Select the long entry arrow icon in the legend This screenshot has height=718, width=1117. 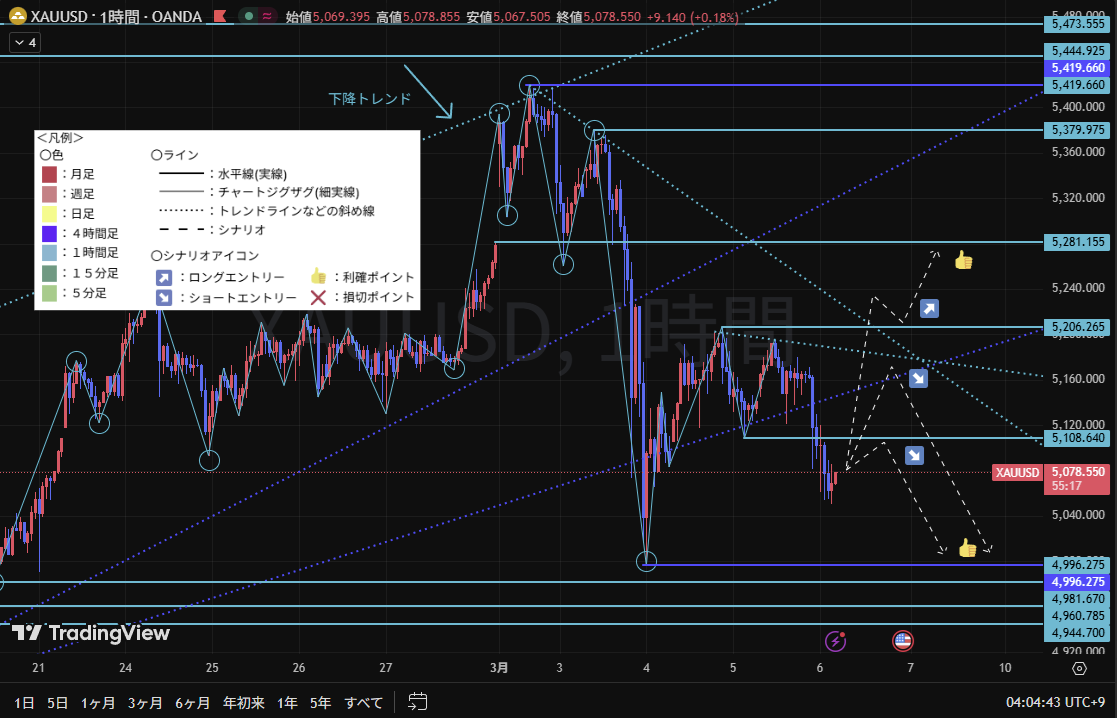[162, 277]
